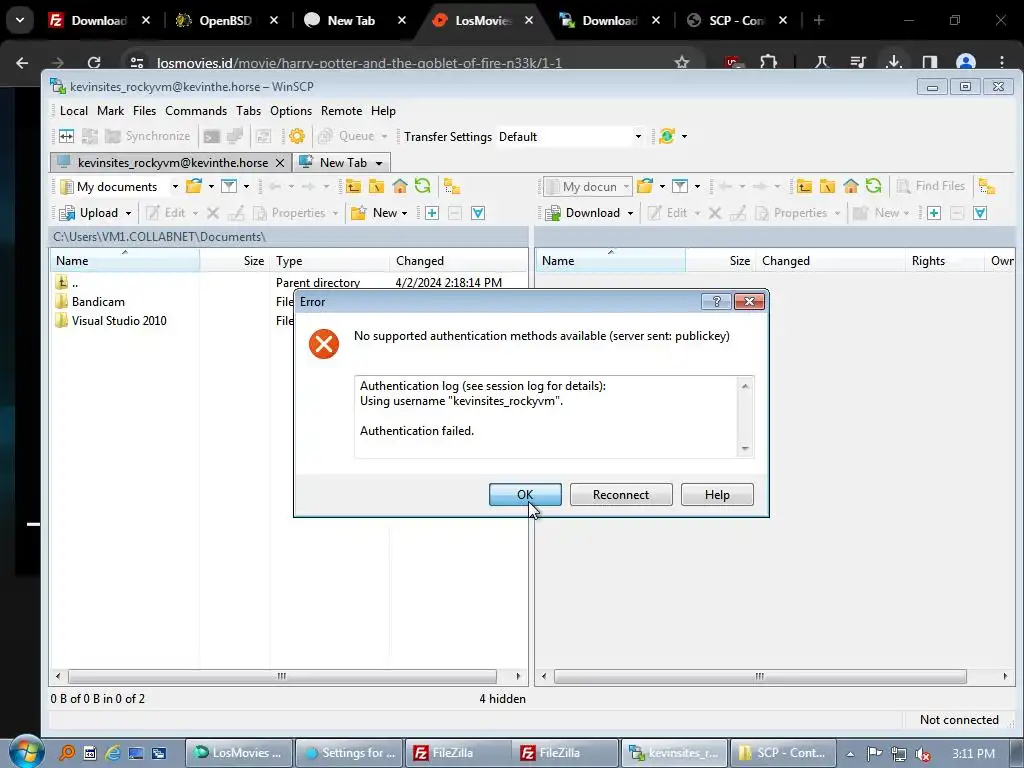
Task: Open the first FileZilla taskbar item
Action: pos(458,752)
